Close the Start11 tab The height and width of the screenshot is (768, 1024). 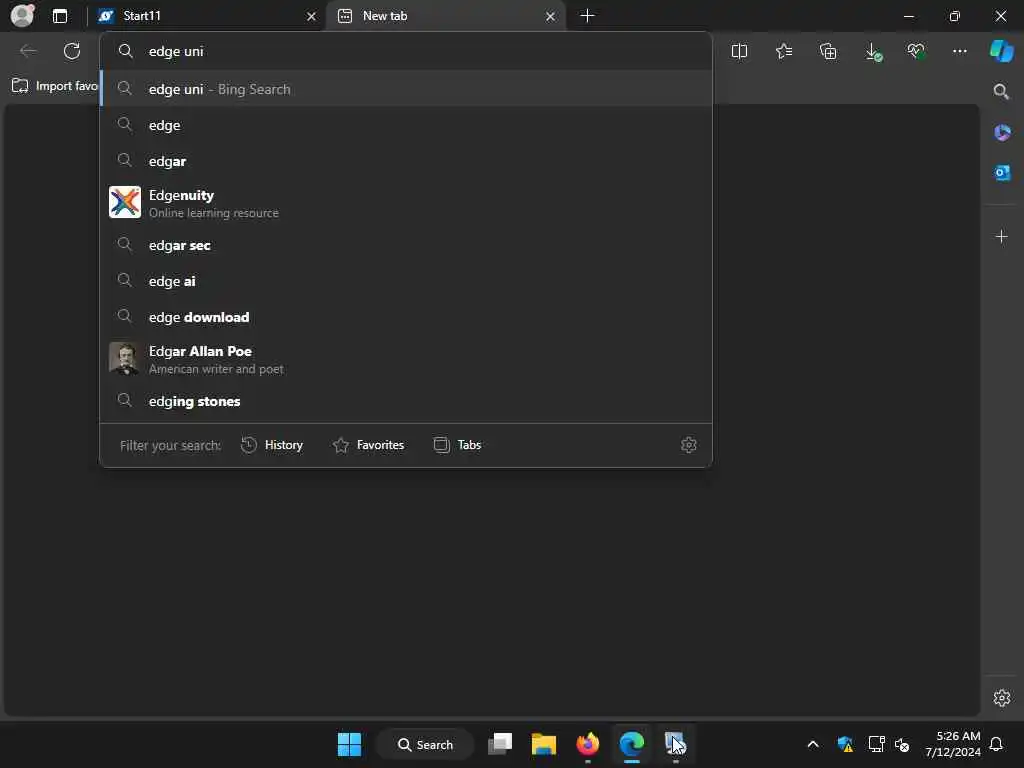click(x=312, y=16)
